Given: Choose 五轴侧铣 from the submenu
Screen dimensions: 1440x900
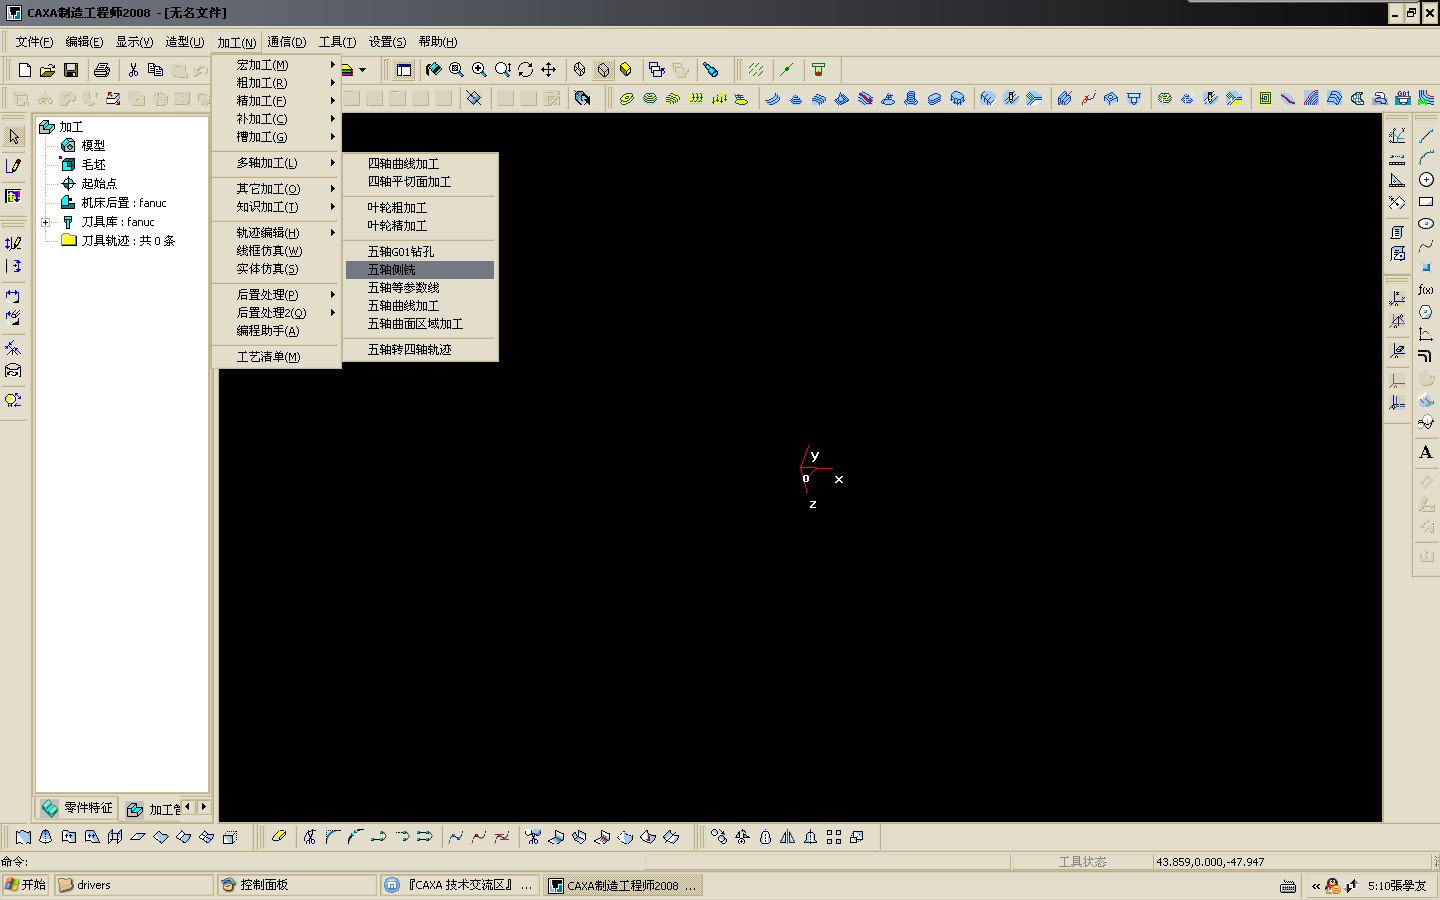Looking at the screenshot, I should [420, 270].
